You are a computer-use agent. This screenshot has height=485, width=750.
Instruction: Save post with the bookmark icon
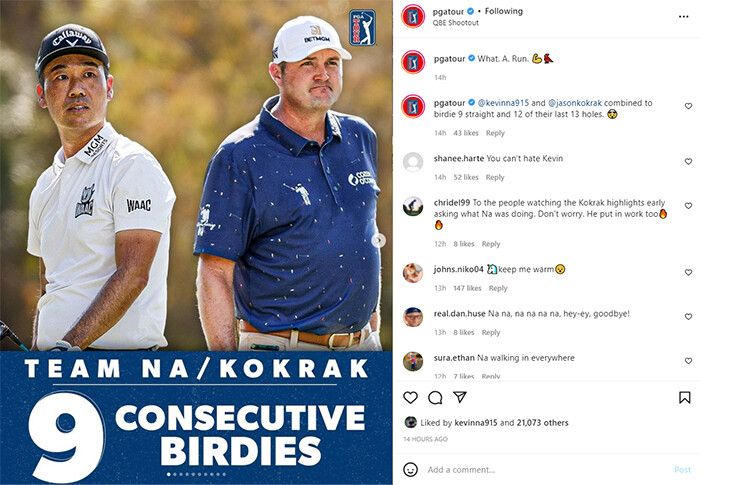tap(684, 397)
